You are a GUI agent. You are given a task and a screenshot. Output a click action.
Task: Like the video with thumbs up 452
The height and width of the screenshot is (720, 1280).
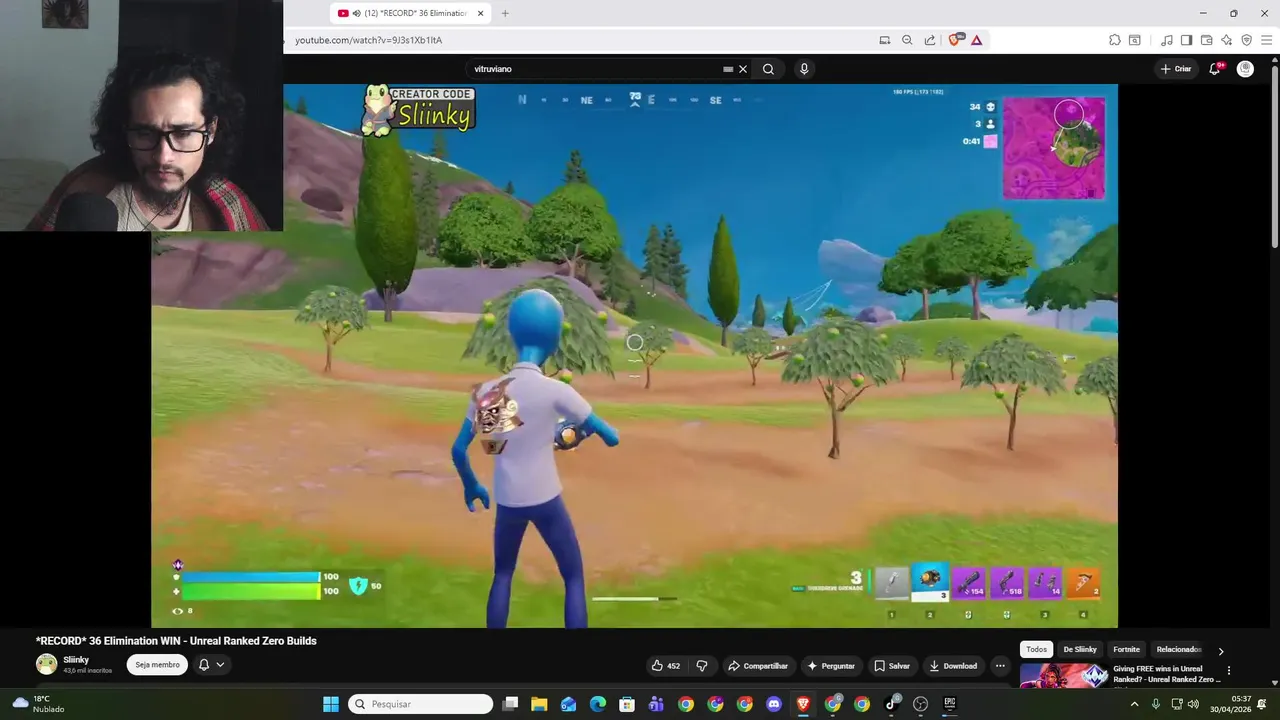(666, 666)
